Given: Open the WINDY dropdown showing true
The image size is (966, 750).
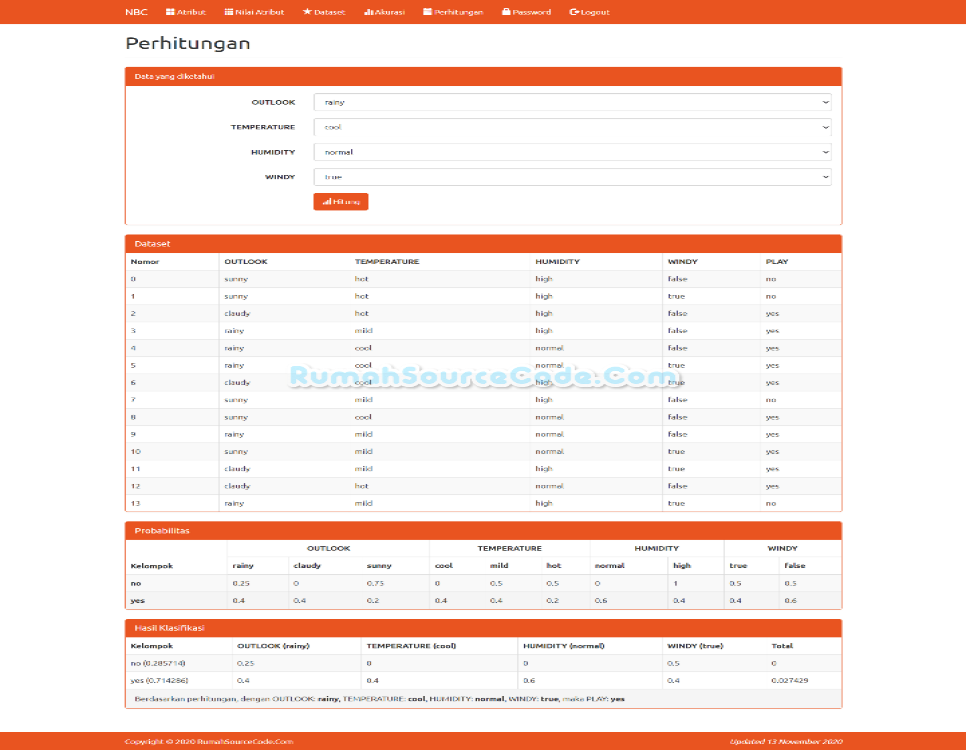Looking at the screenshot, I should coord(573,177).
